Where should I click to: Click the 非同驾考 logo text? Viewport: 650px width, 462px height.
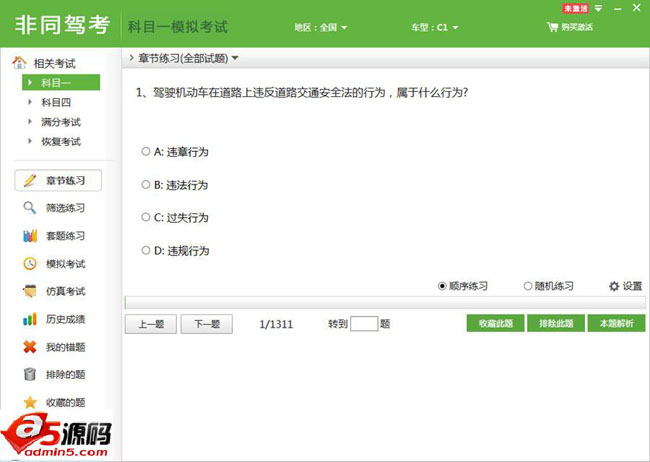63,25
